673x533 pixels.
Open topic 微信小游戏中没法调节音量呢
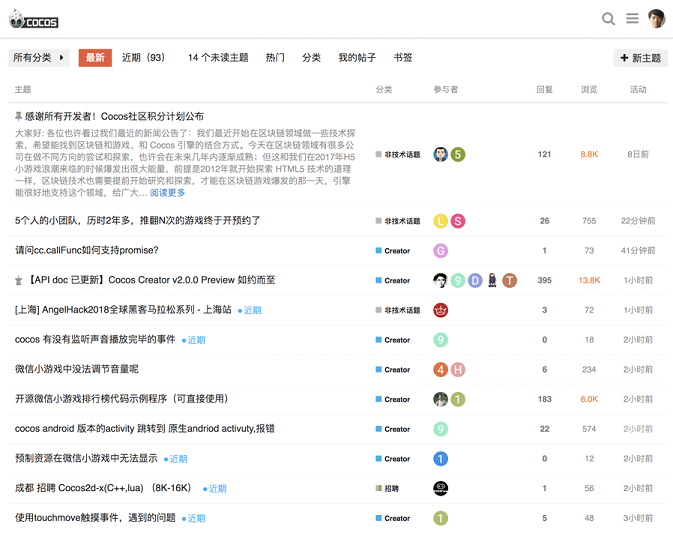click(77, 369)
